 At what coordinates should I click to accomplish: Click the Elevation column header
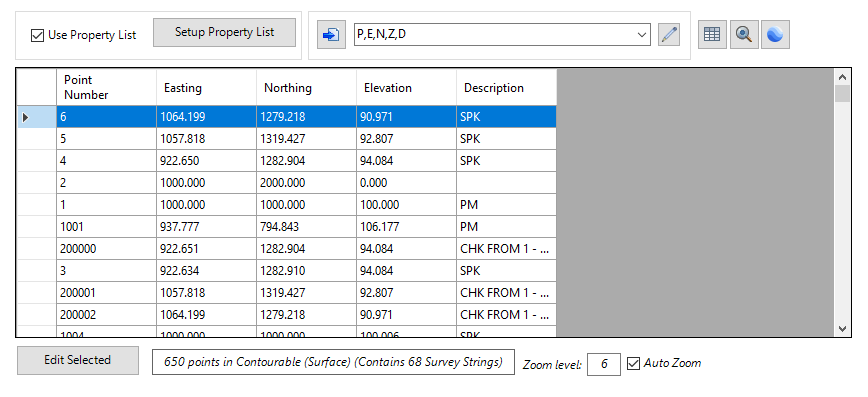click(x=406, y=87)
